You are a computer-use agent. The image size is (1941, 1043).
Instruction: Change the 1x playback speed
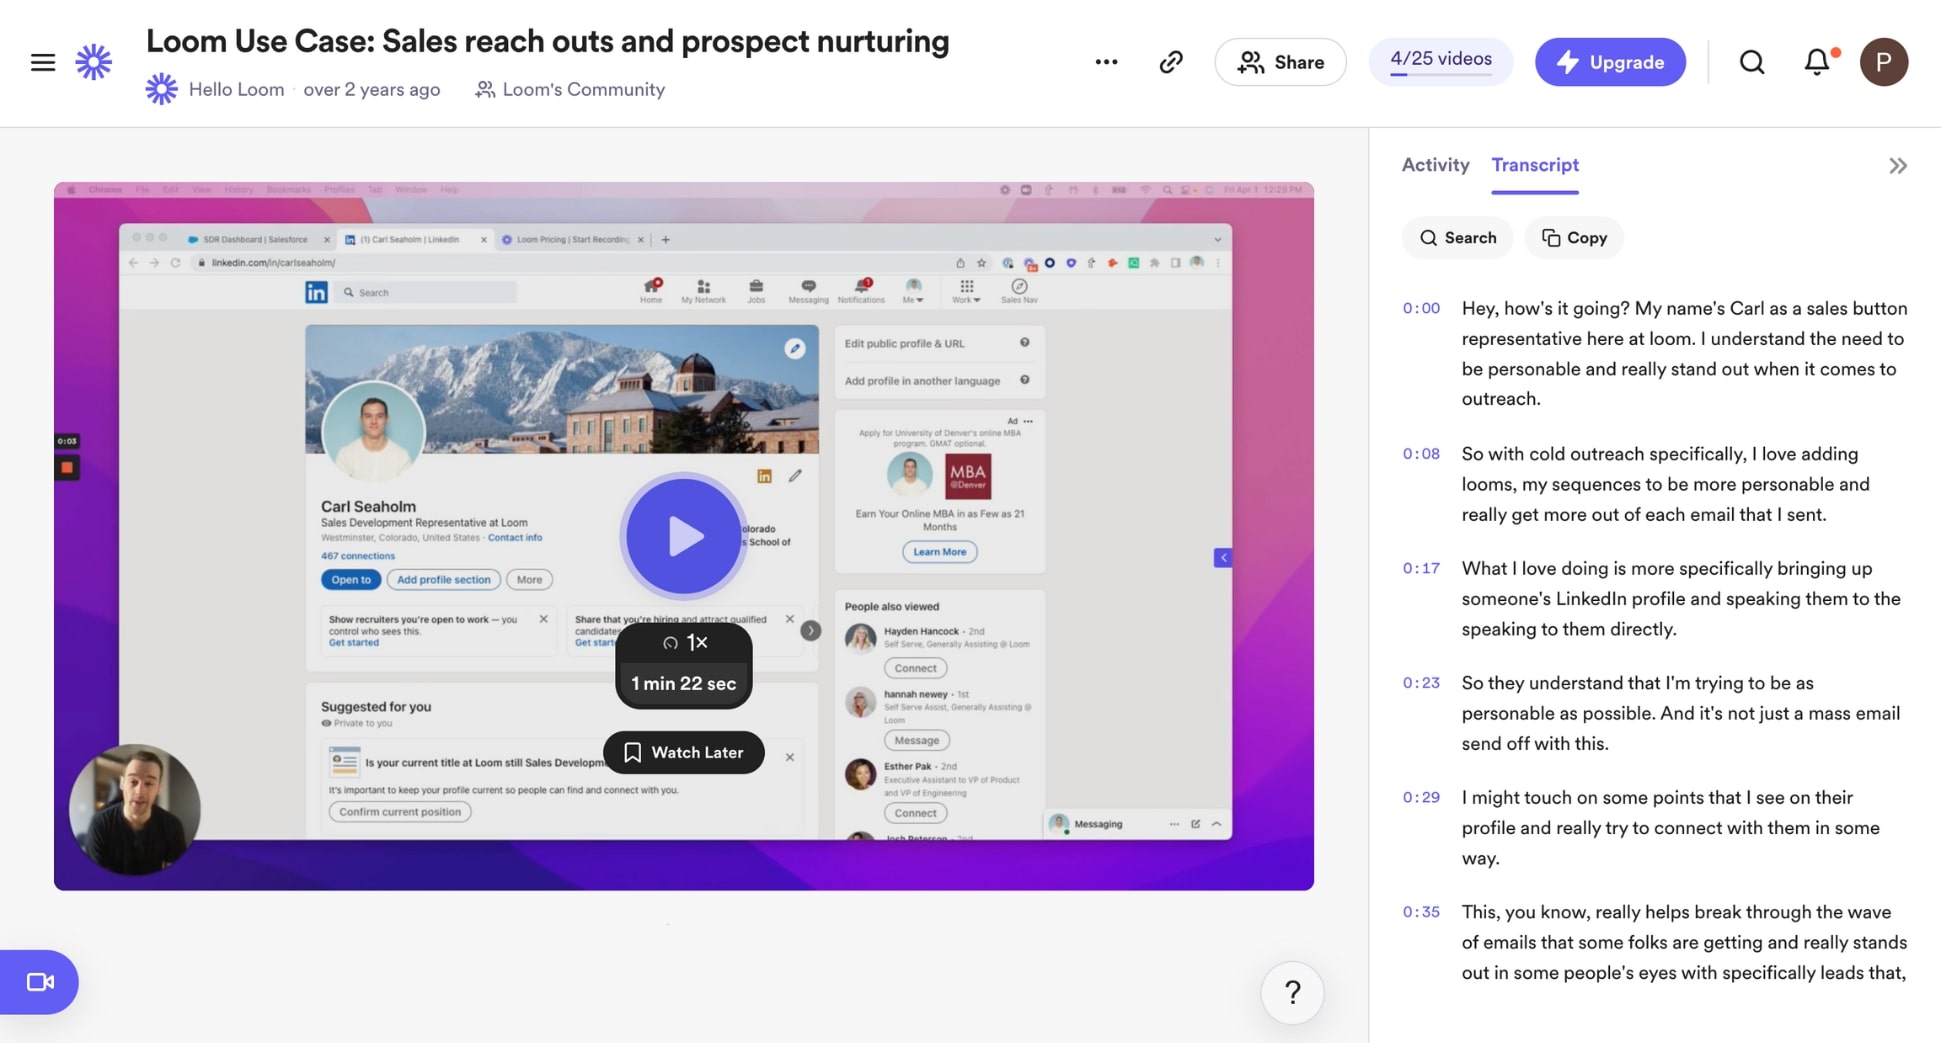coord(684,643)
